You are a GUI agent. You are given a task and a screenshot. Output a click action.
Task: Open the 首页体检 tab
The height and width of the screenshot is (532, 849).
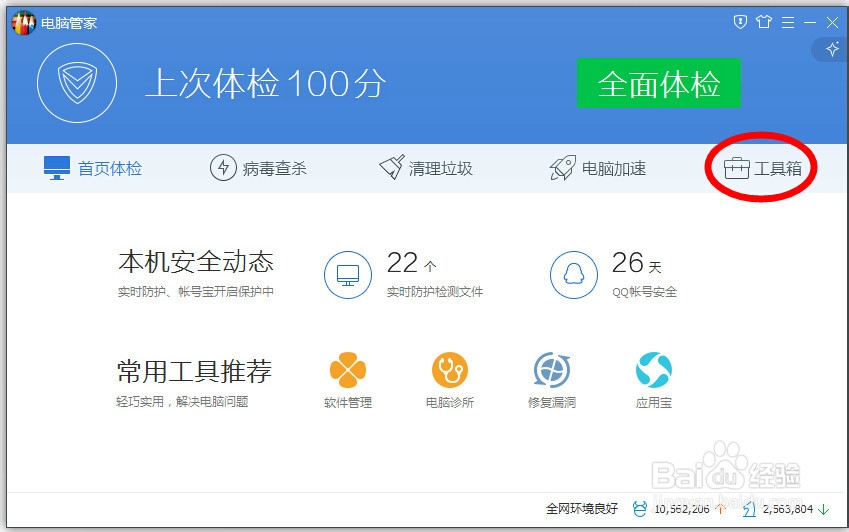coord(93,168)
